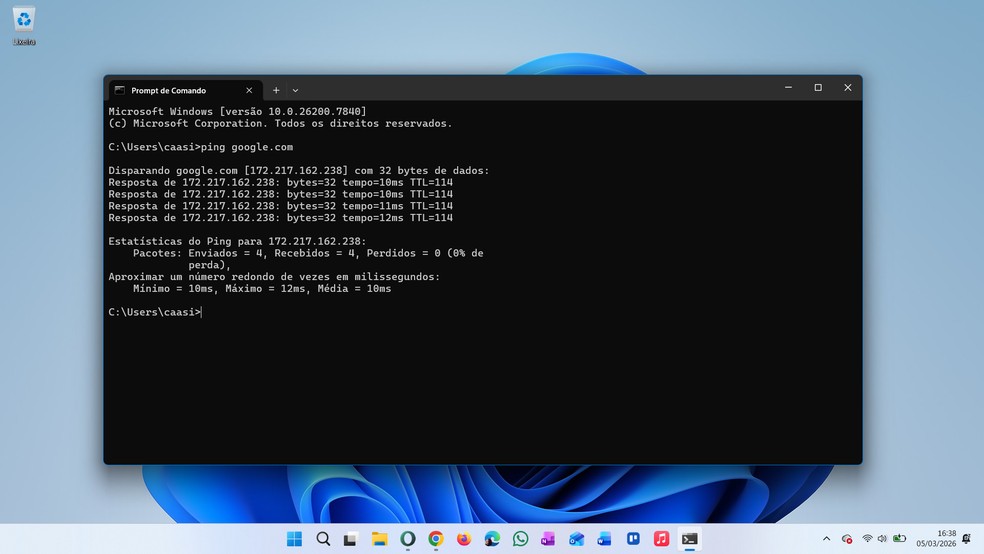Open the Windows Start menu
984x554 pixels.
pyautogui.click(x=294, y=539)
